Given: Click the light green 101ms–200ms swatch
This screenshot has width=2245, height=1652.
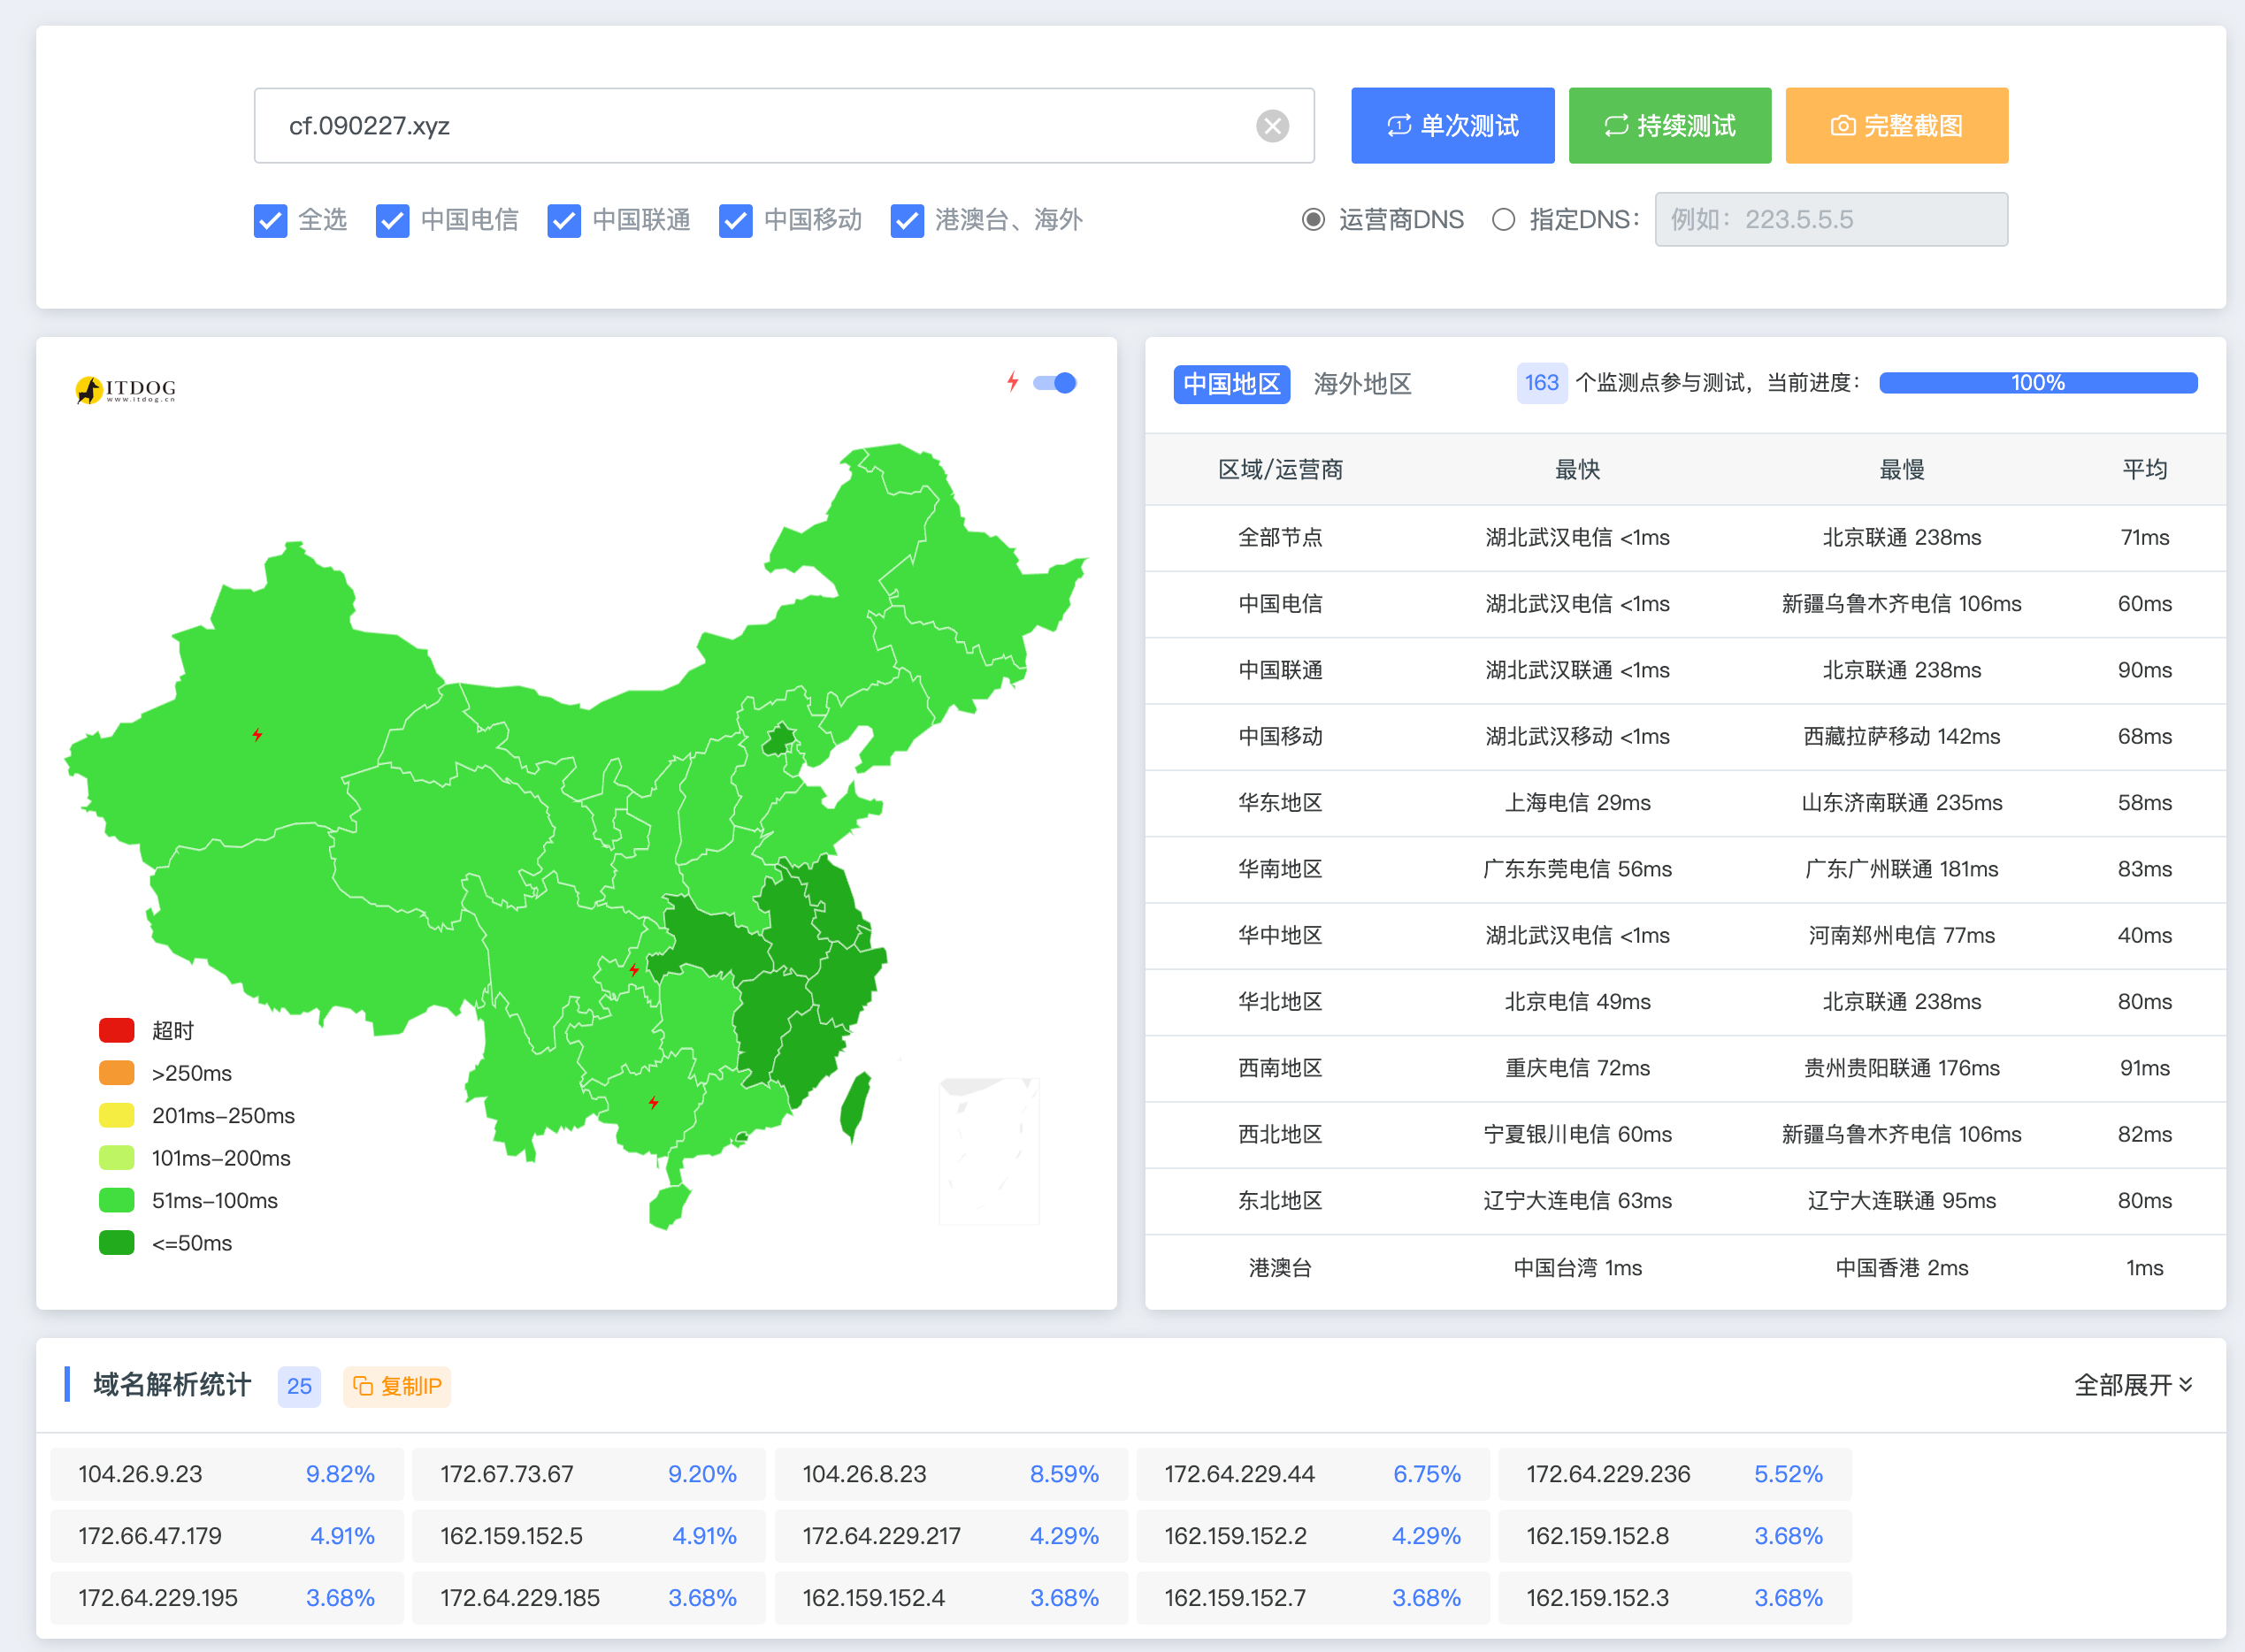Looking at the screenshot, I should click(117, 1158).
